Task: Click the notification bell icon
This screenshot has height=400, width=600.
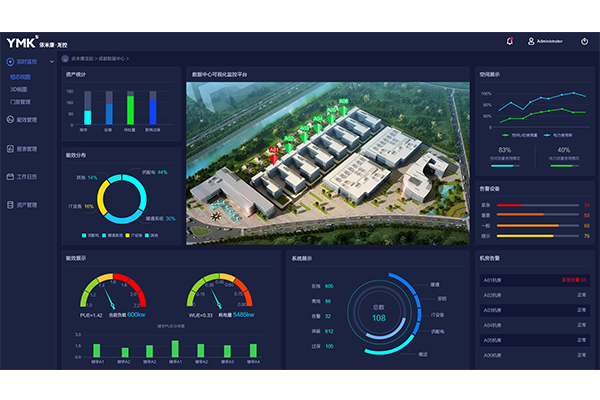Action: click(509, 42)
